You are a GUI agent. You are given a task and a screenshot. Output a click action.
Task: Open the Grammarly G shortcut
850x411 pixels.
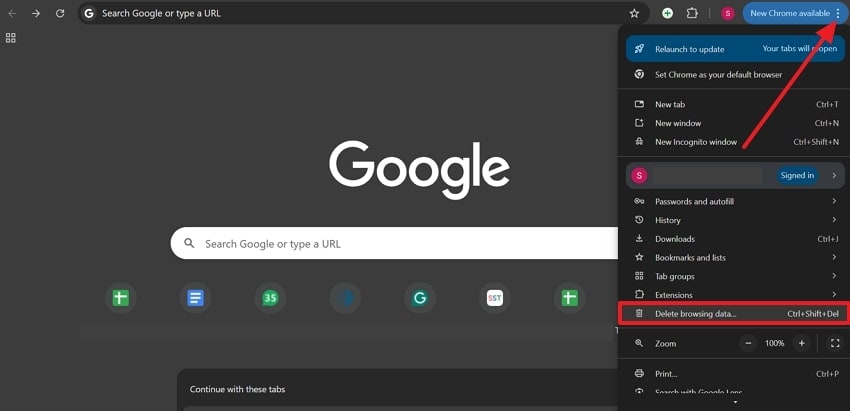[x=420, y=298]
